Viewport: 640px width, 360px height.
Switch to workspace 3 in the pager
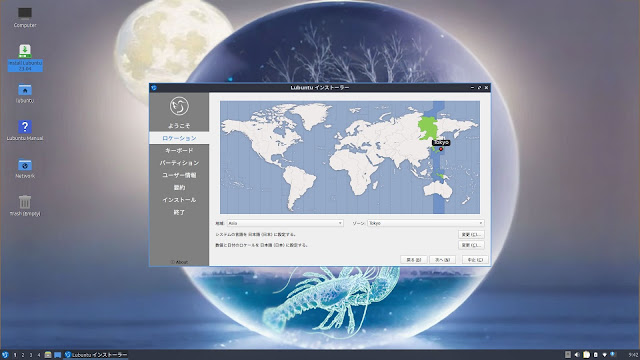[x=31, y=355]
